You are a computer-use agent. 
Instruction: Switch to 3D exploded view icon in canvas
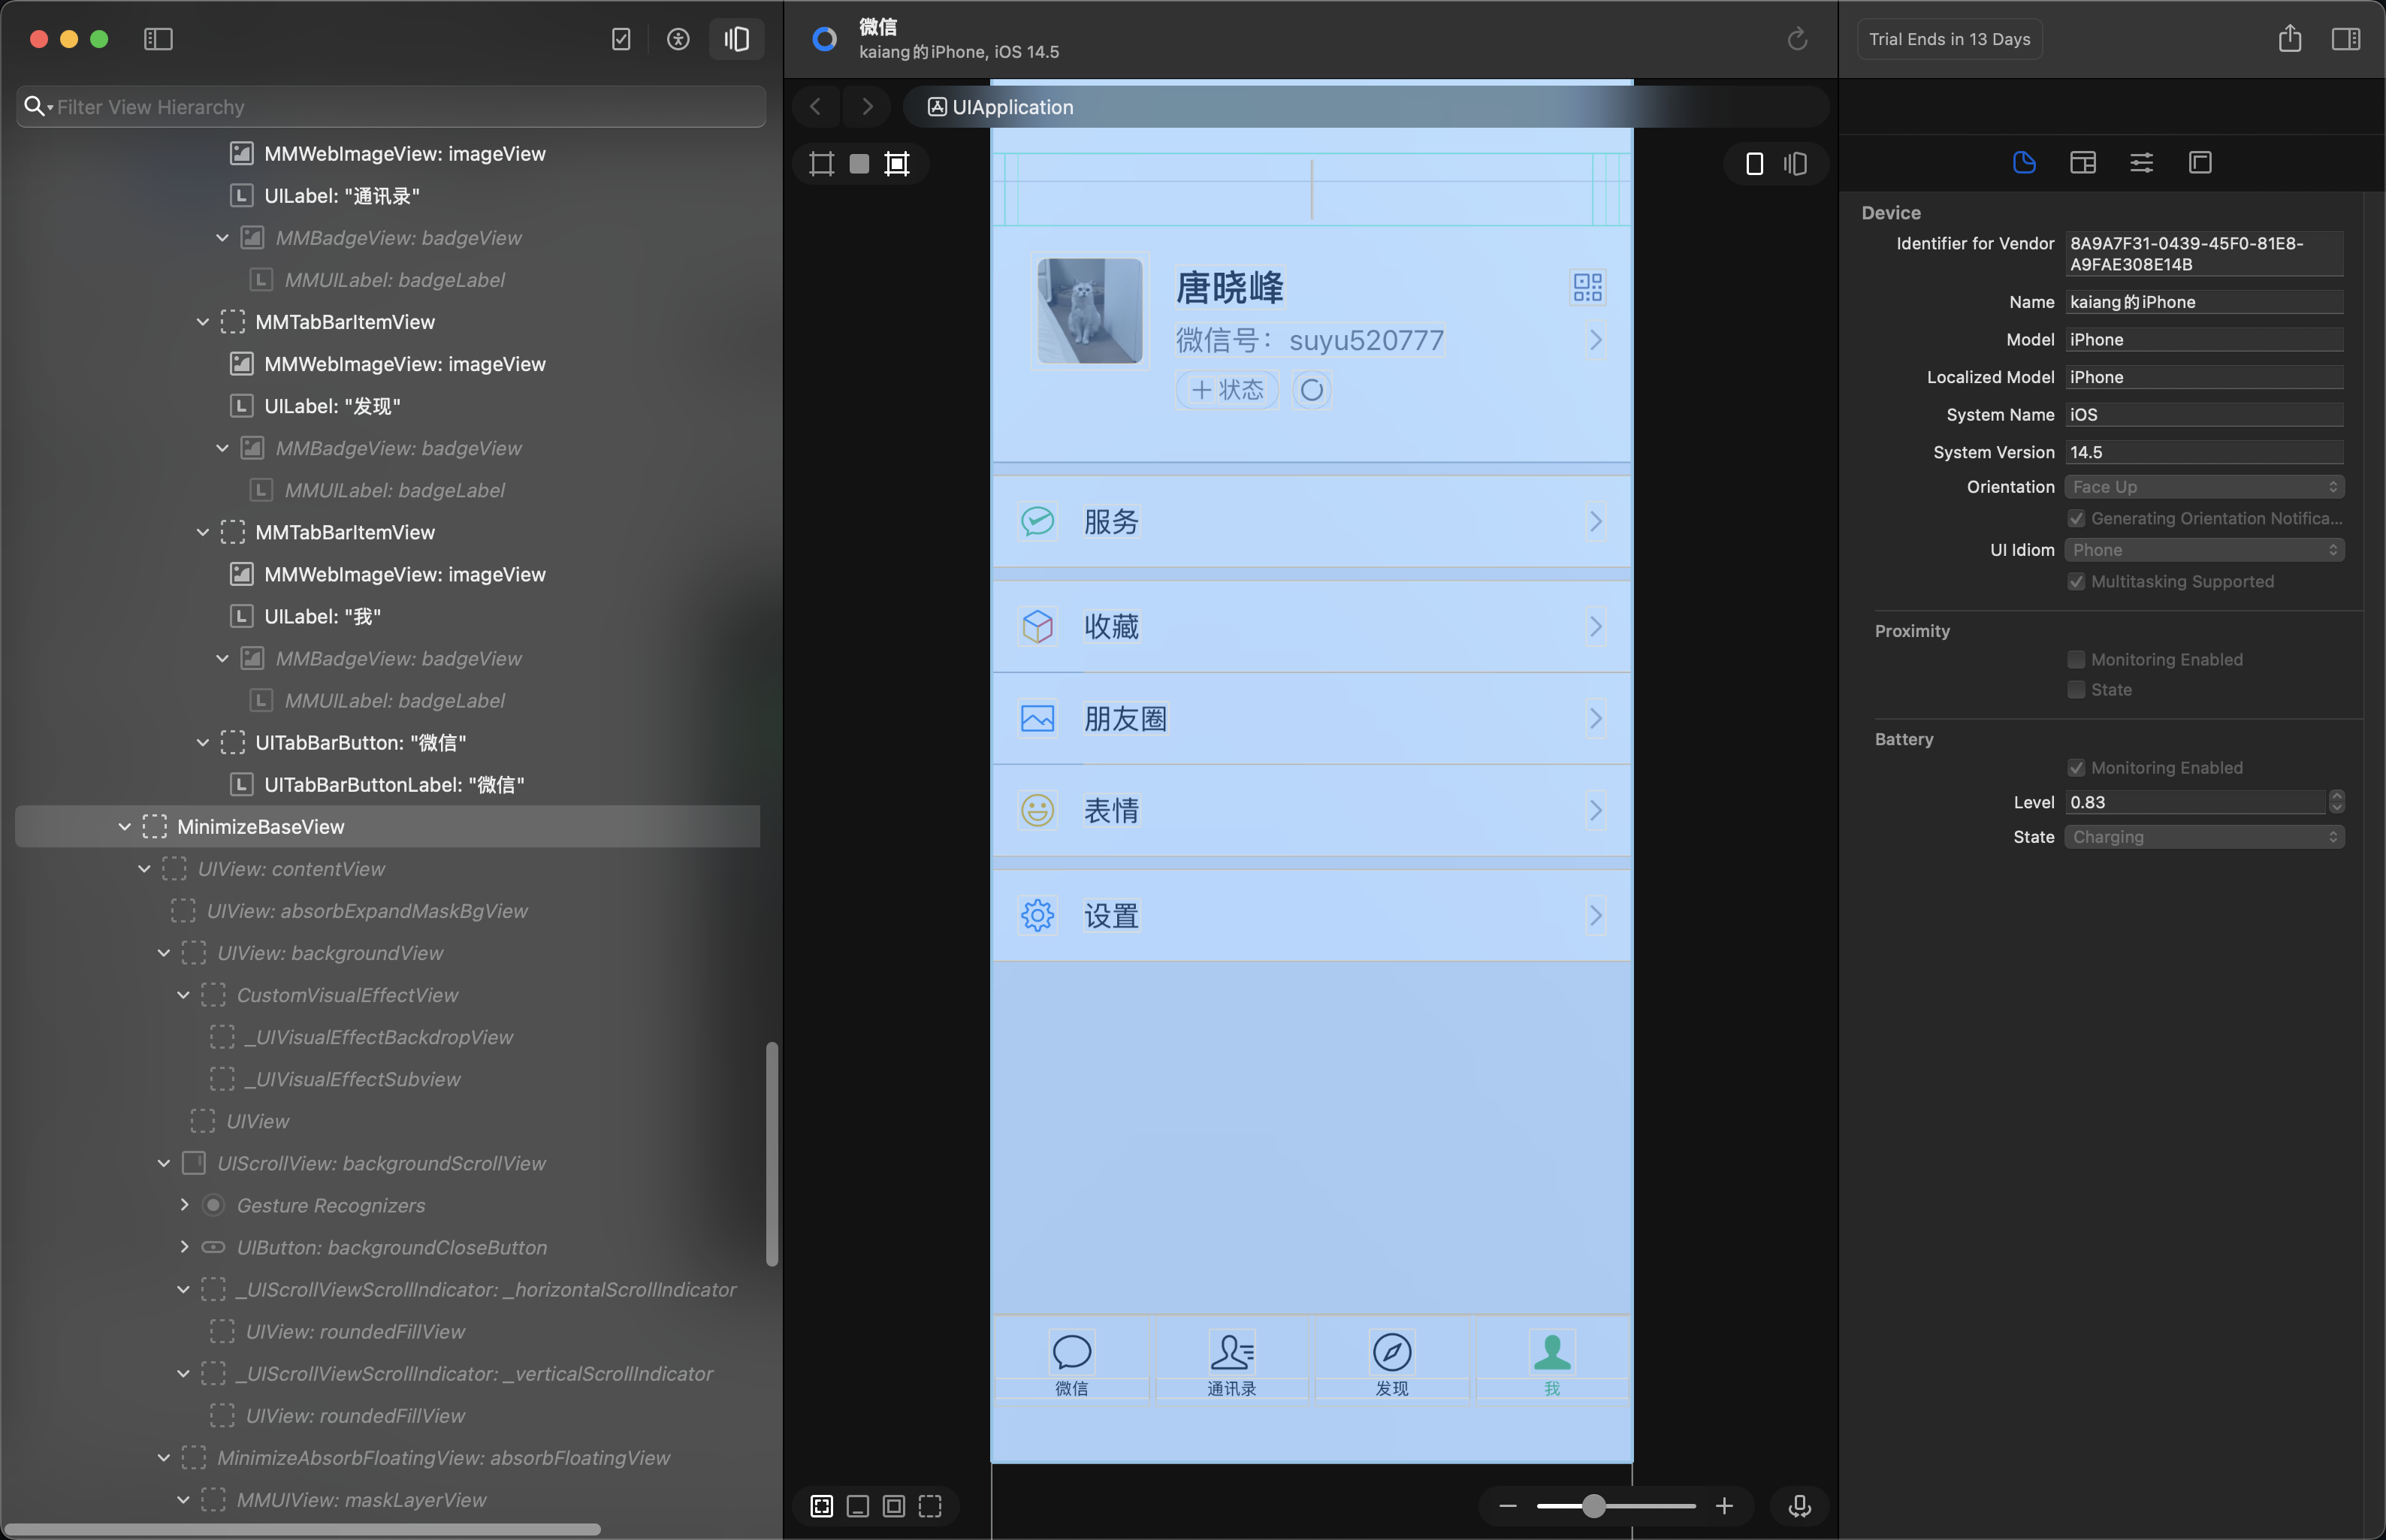coord(1796,163)
